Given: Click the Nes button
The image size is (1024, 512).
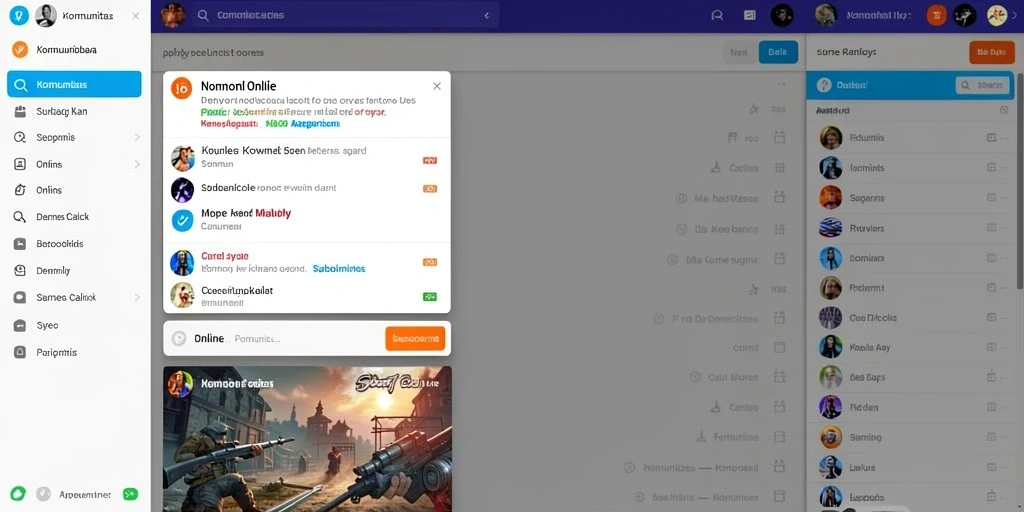Looking at the screenshot, I should point(739,52).
